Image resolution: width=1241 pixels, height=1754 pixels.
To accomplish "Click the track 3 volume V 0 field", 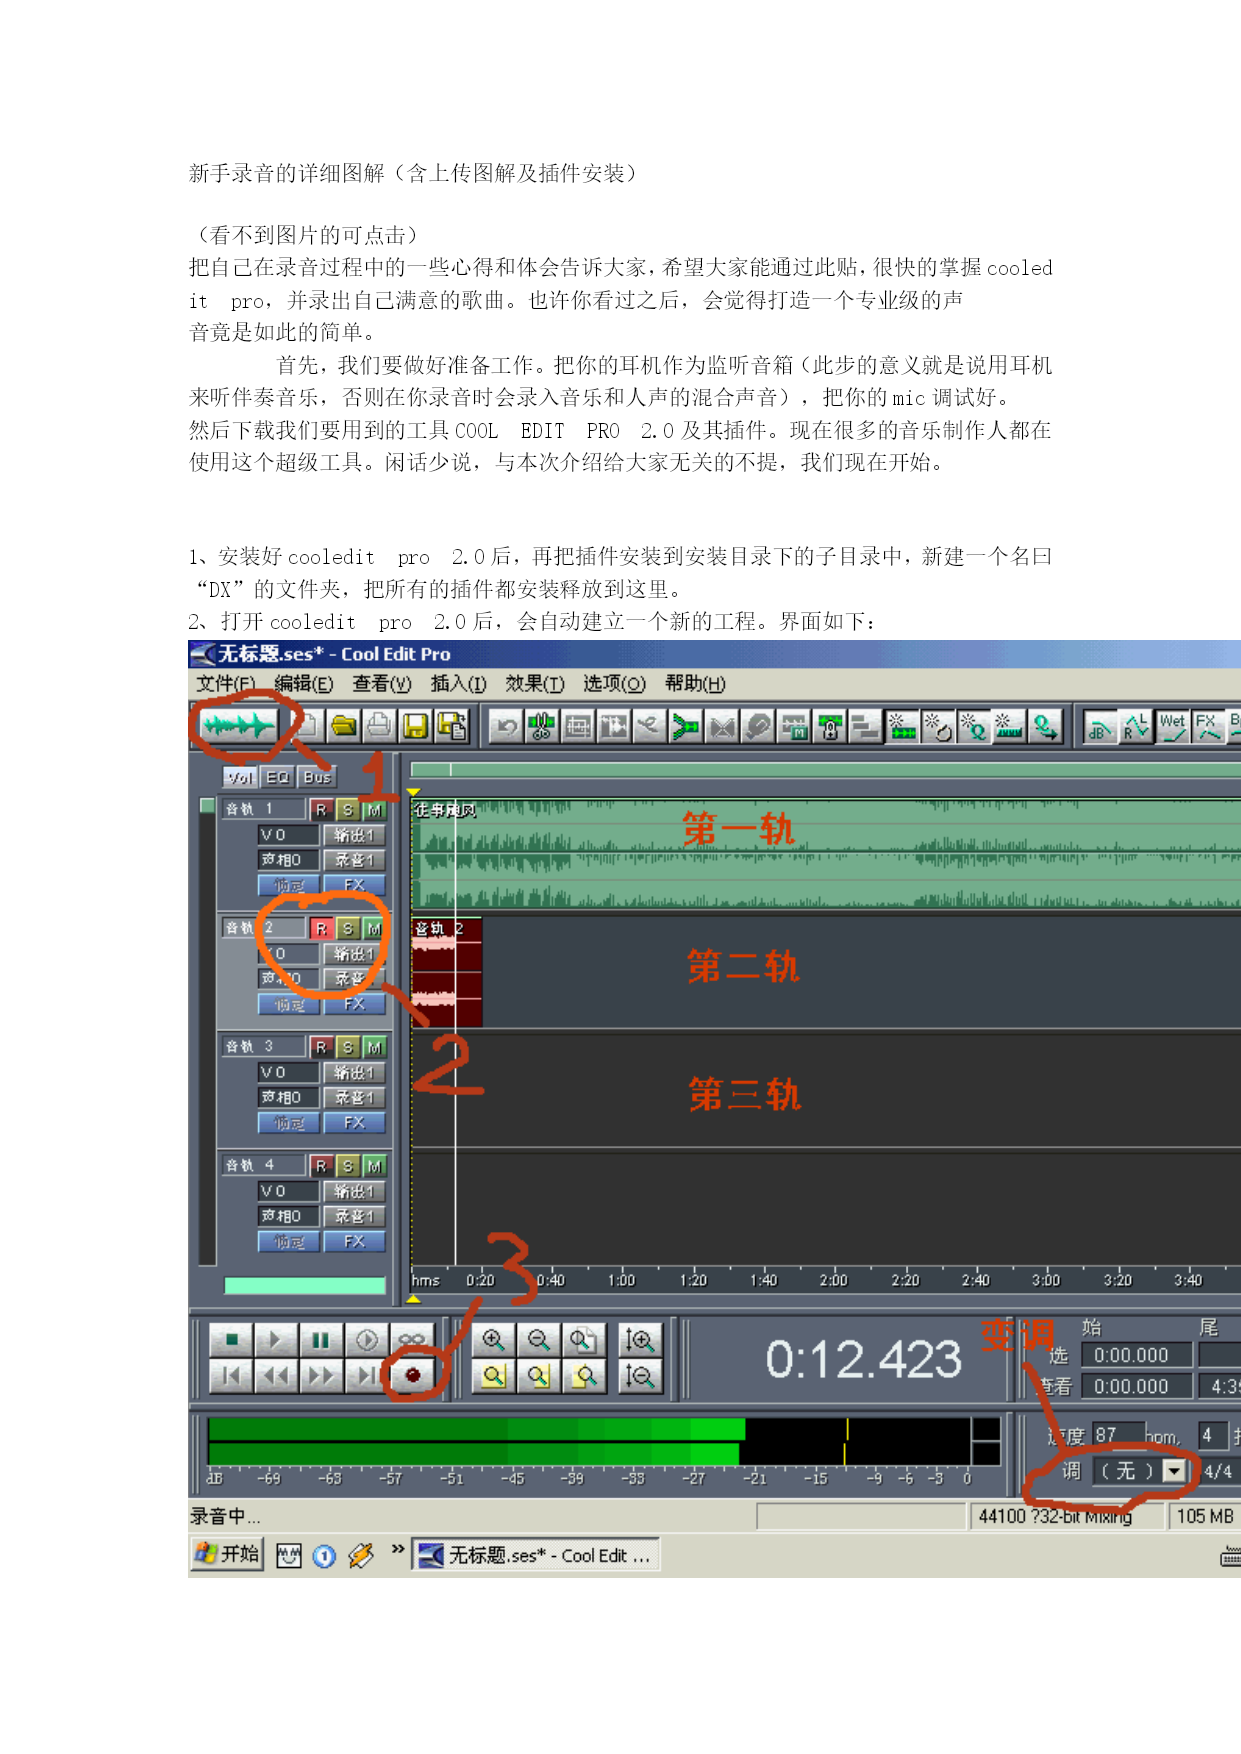I will coord(288,1073).
